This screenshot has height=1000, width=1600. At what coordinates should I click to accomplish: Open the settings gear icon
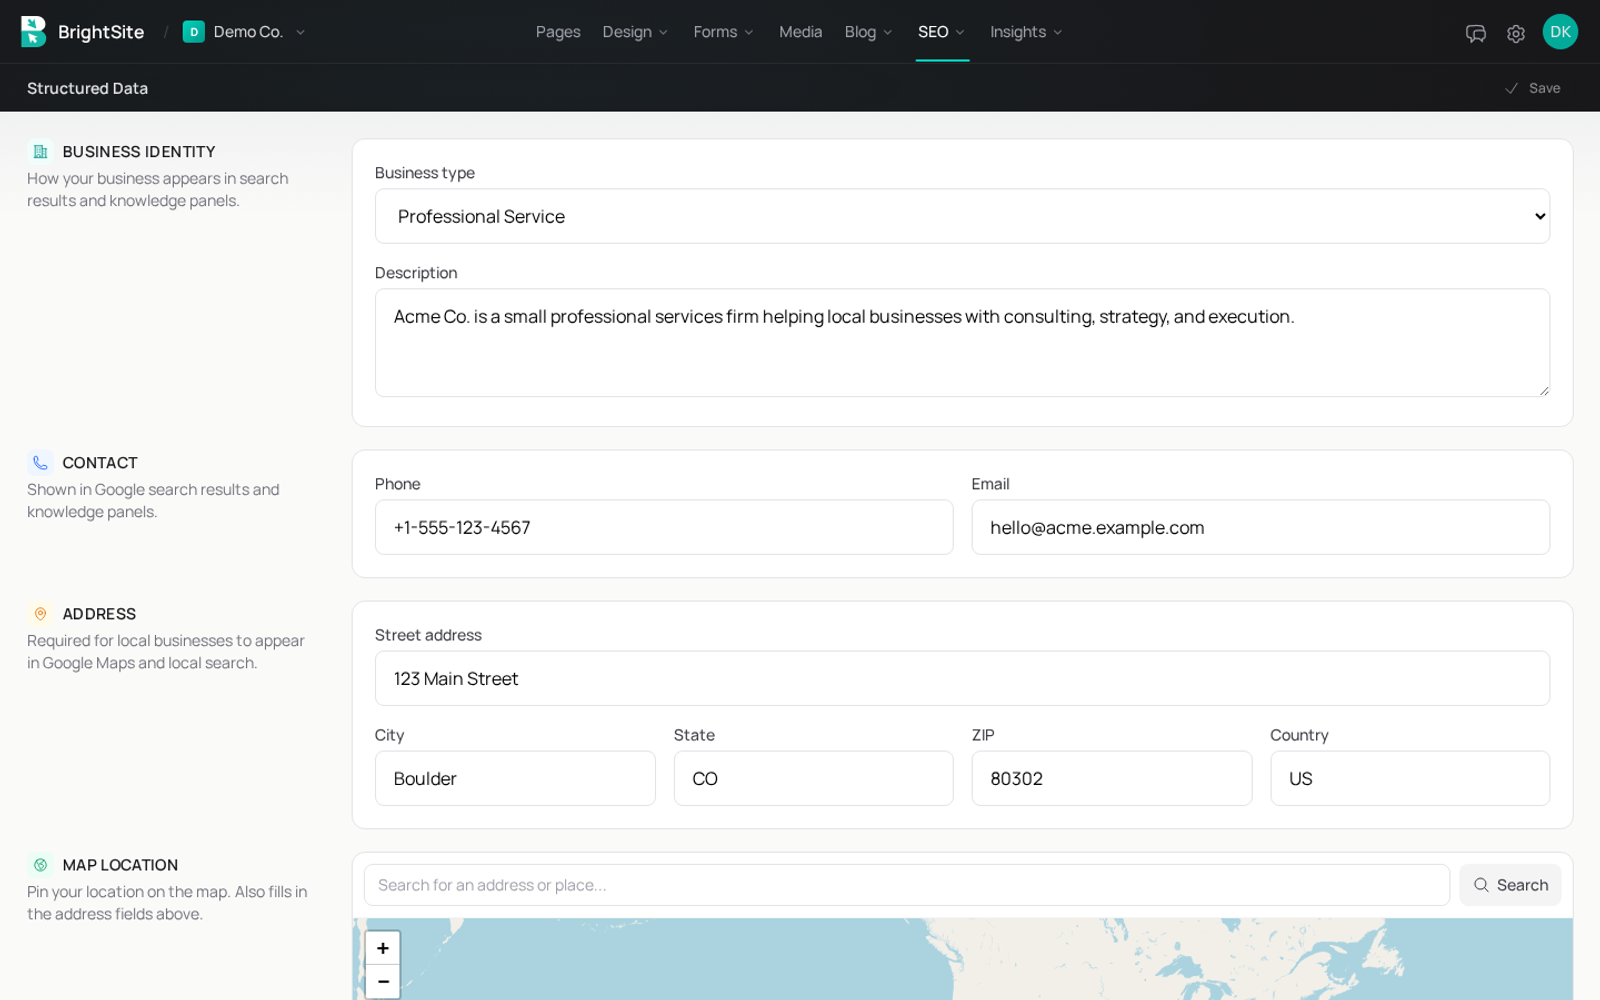tap(1516, 33)
